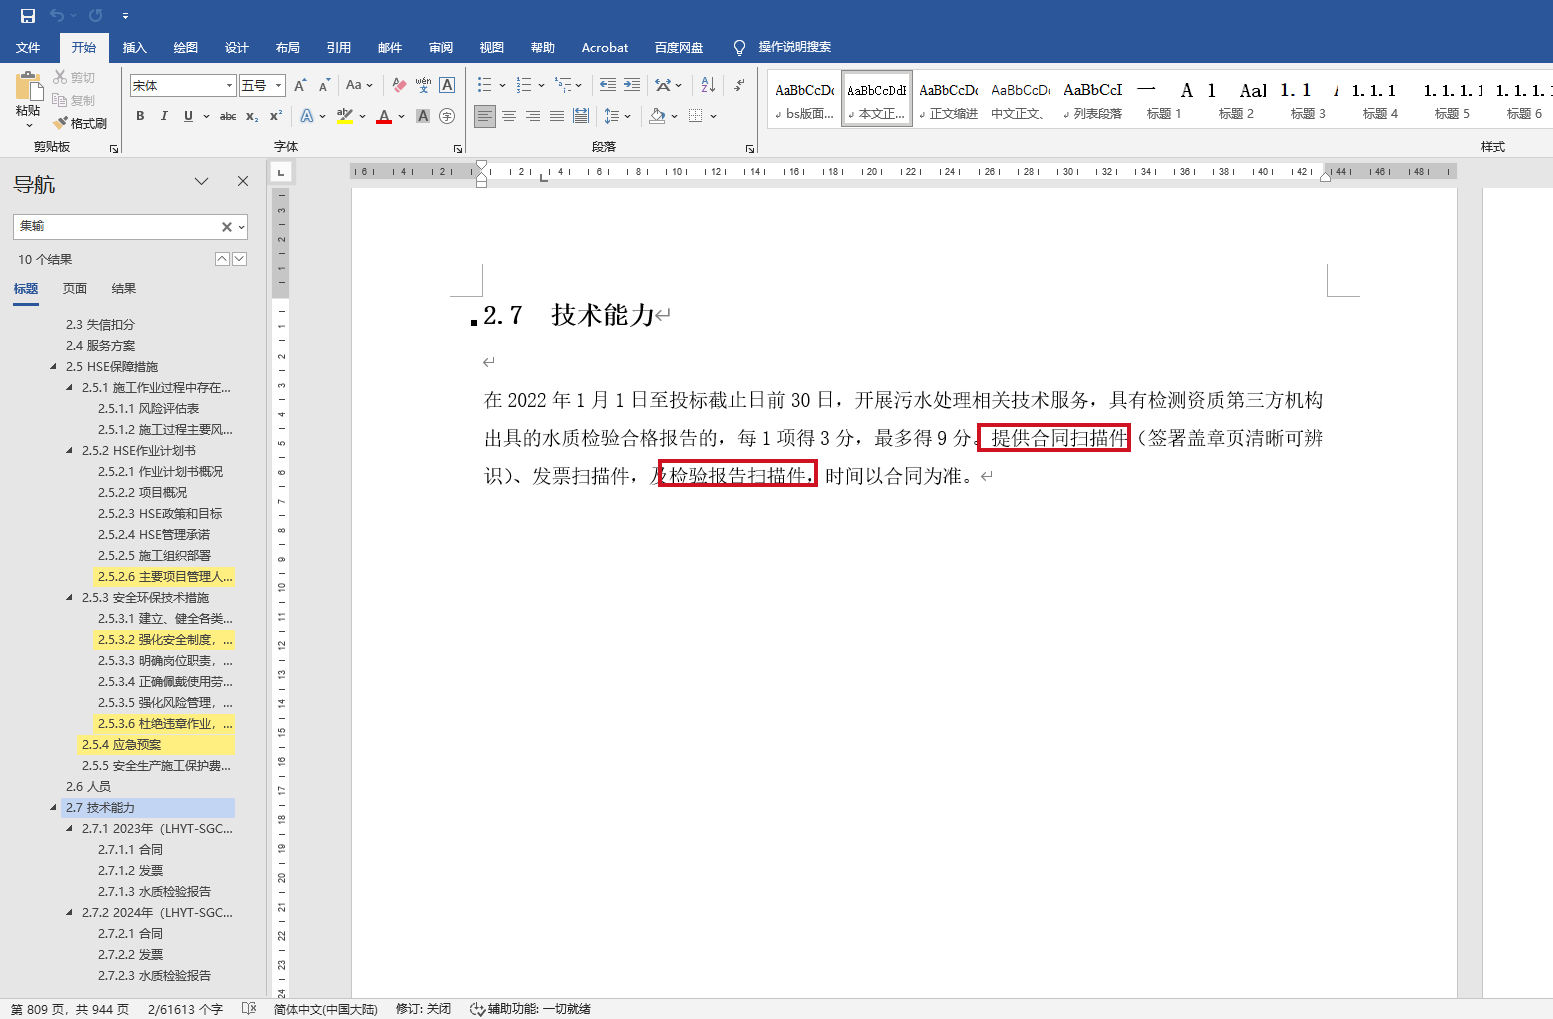Click the word count 2/61613 个字
This screenshot has width=1553, height=1019.
click(185, 1009)
